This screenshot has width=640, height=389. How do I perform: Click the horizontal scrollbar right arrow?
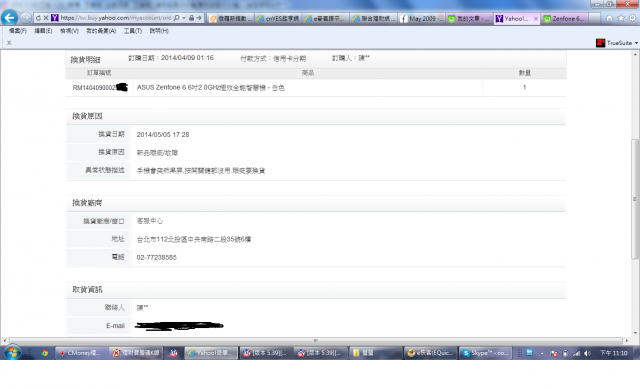click(x=627, y=340)
